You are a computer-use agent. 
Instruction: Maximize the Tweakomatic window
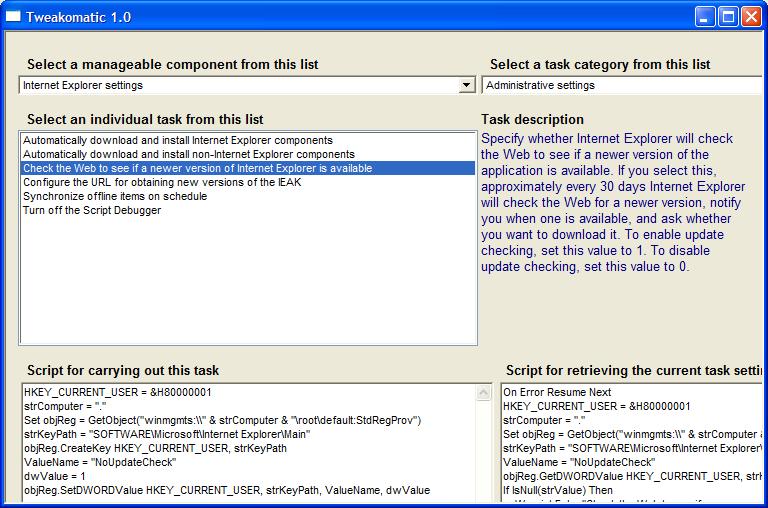(728, 17)
